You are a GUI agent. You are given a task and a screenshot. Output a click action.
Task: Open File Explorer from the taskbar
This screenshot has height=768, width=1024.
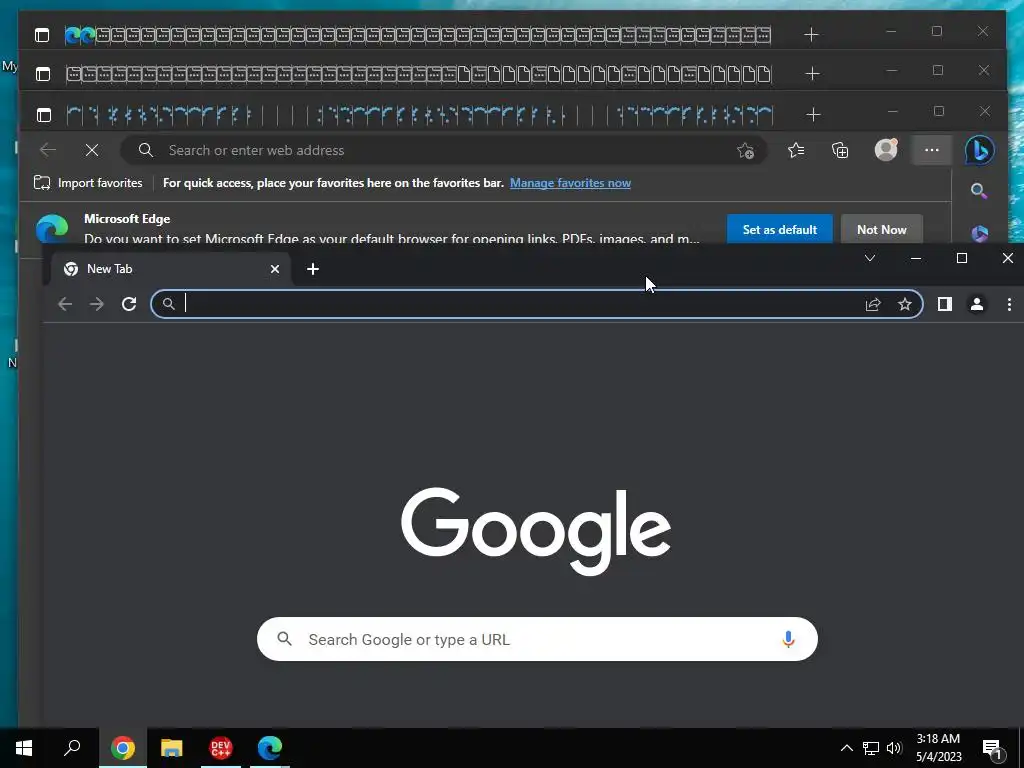[172, 748]
